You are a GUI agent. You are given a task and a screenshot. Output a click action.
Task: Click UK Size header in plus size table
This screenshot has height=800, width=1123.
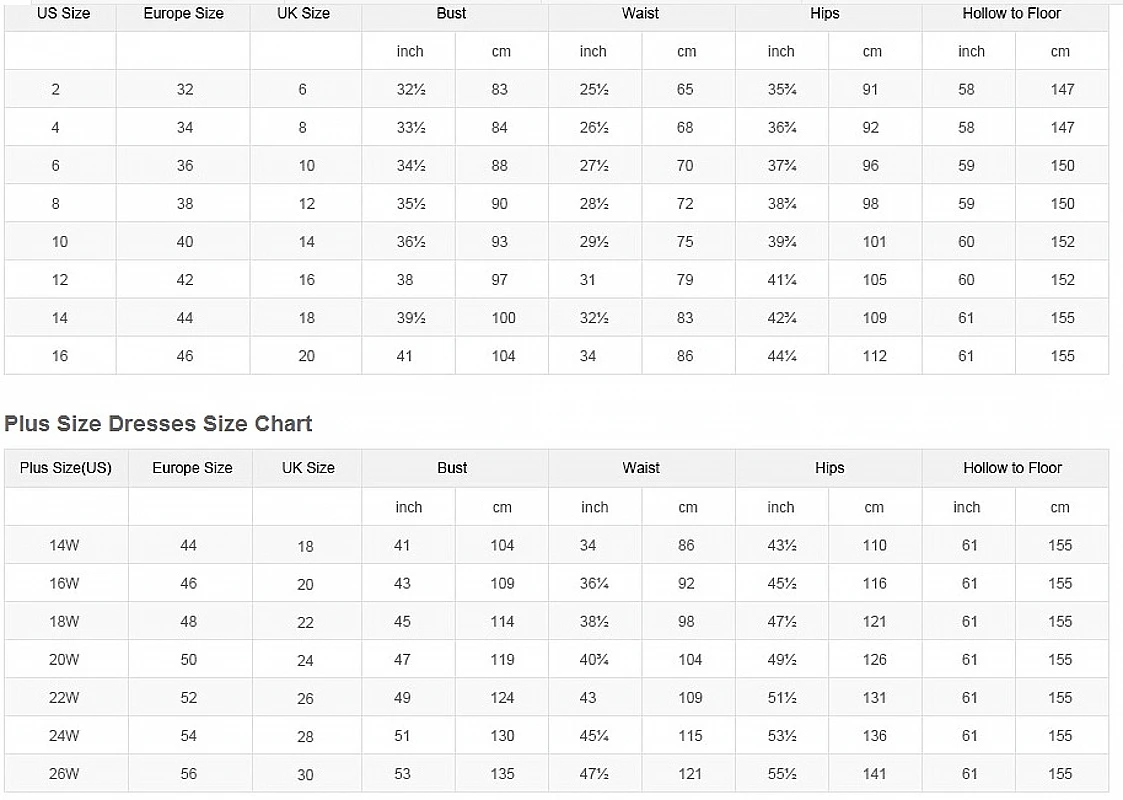[x=307, y=468]
